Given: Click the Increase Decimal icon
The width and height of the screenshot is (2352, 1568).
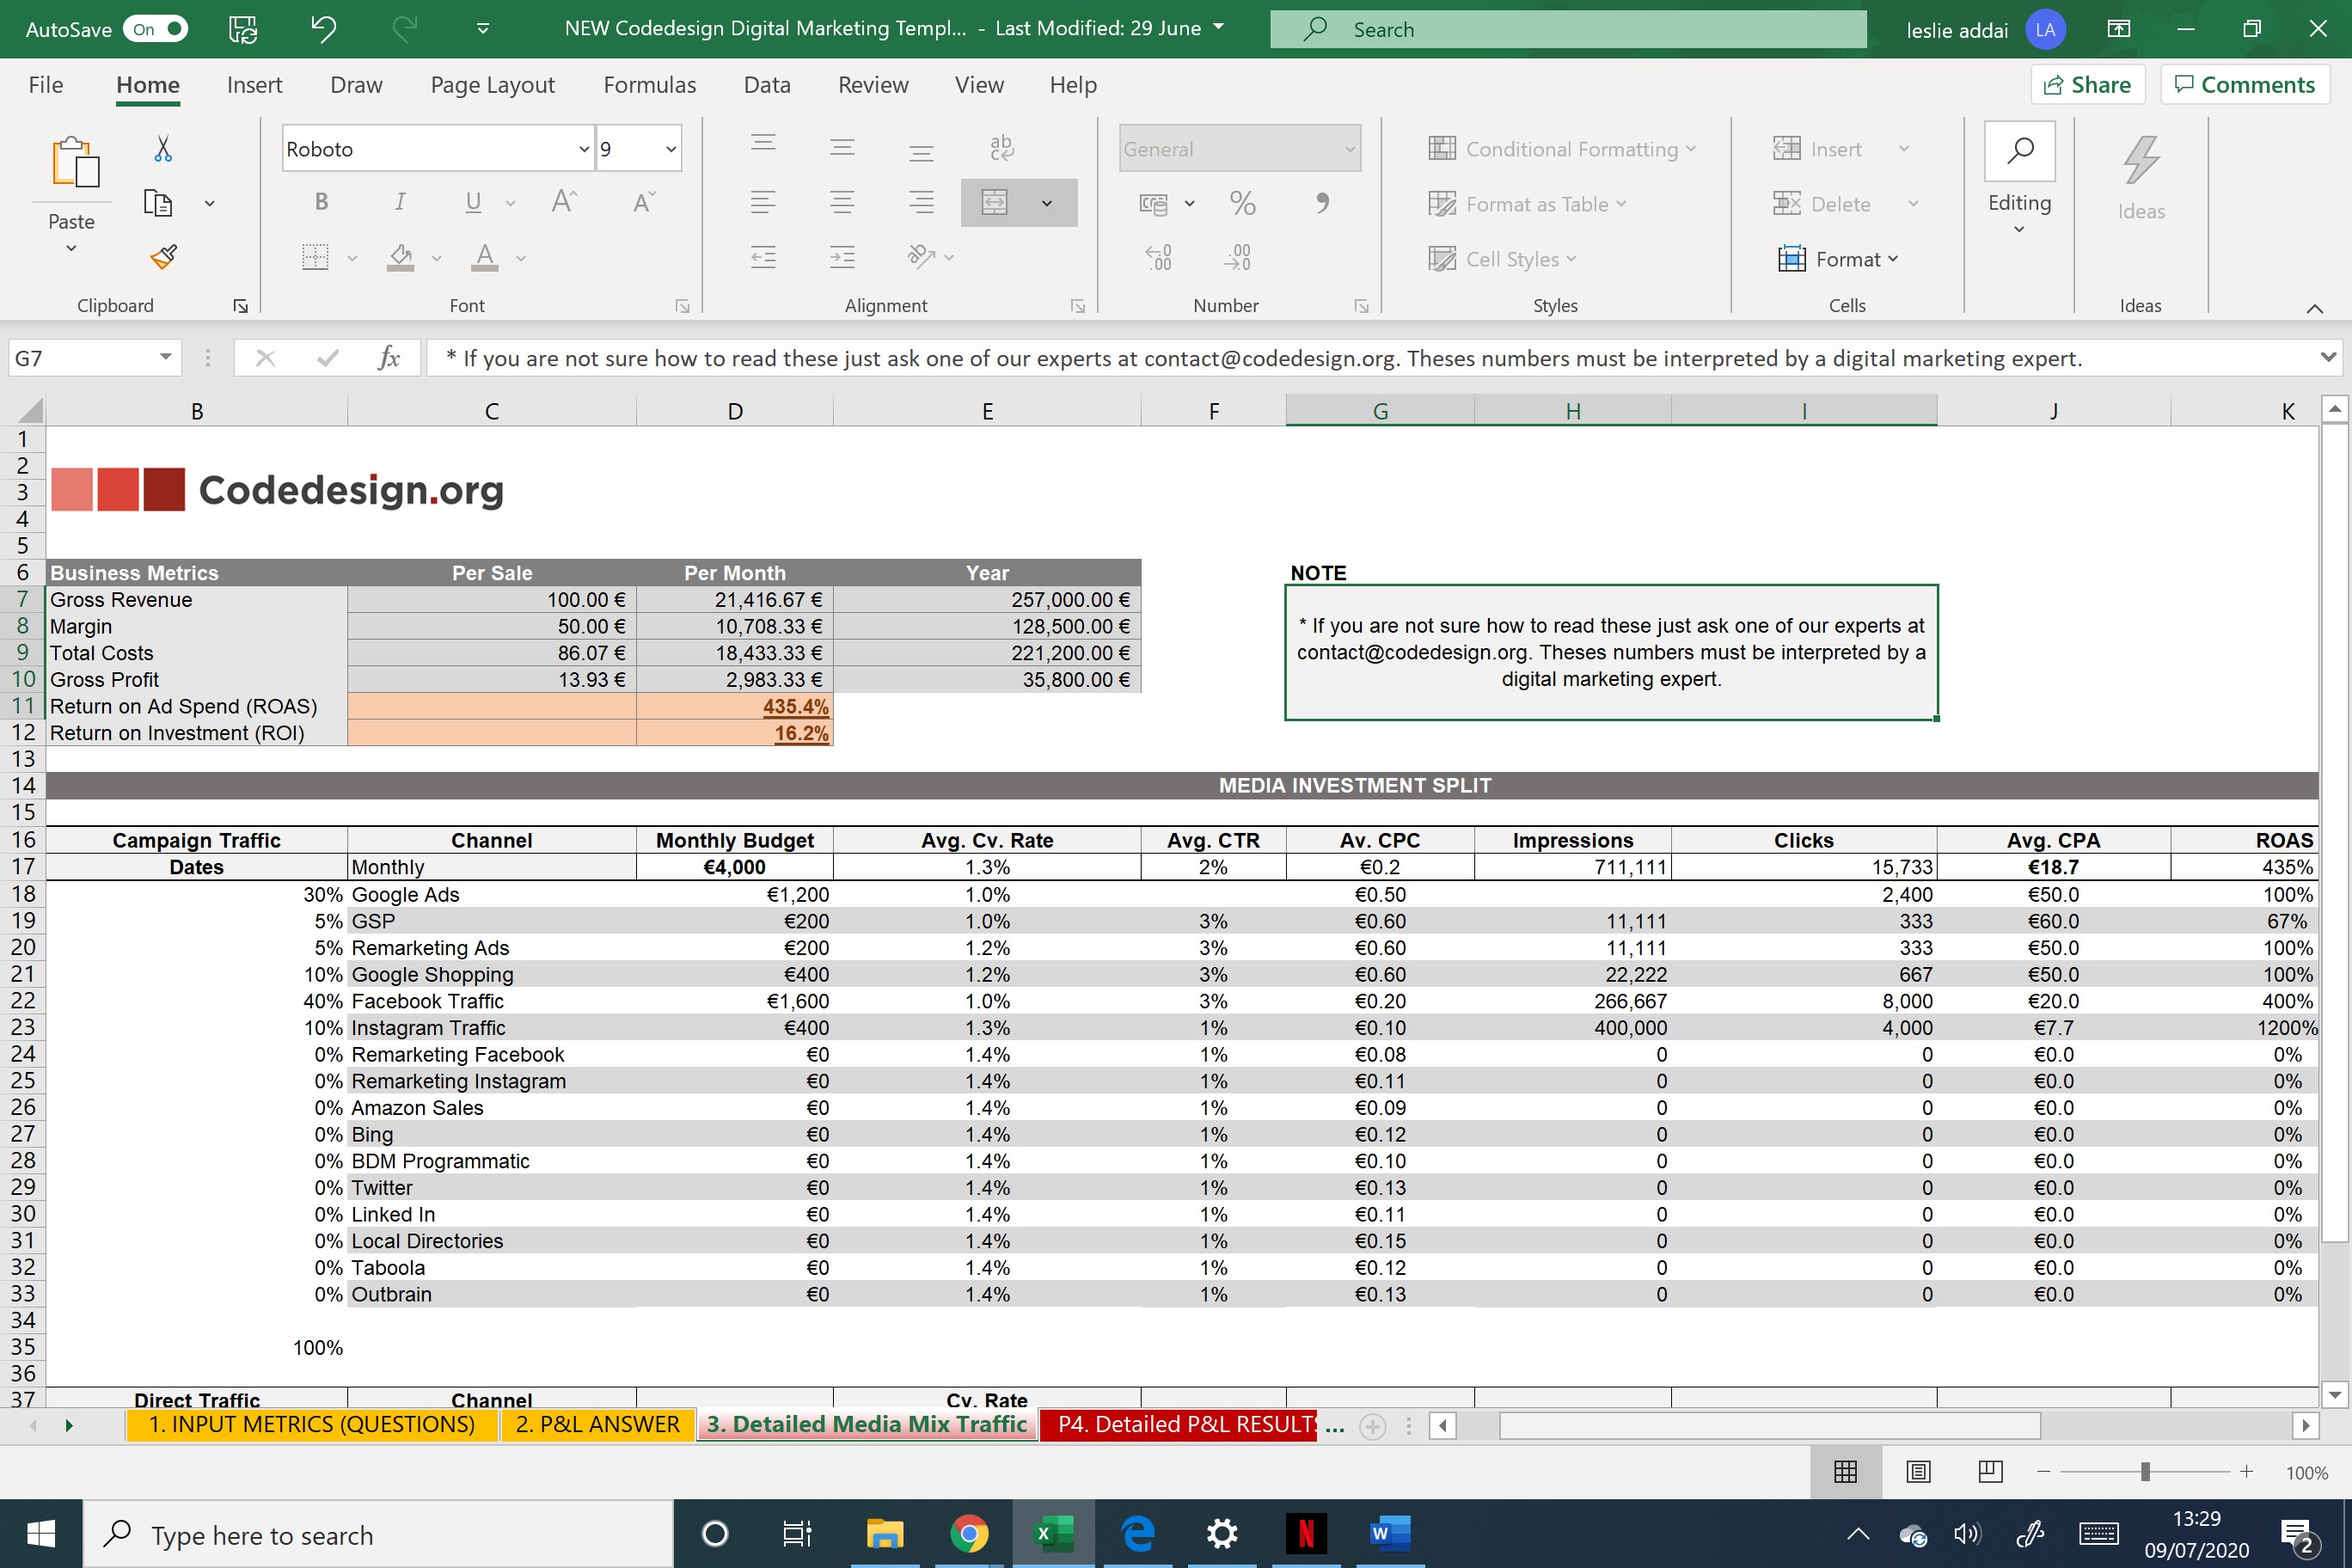Looking at the screenshot, I should (1158, 257).
